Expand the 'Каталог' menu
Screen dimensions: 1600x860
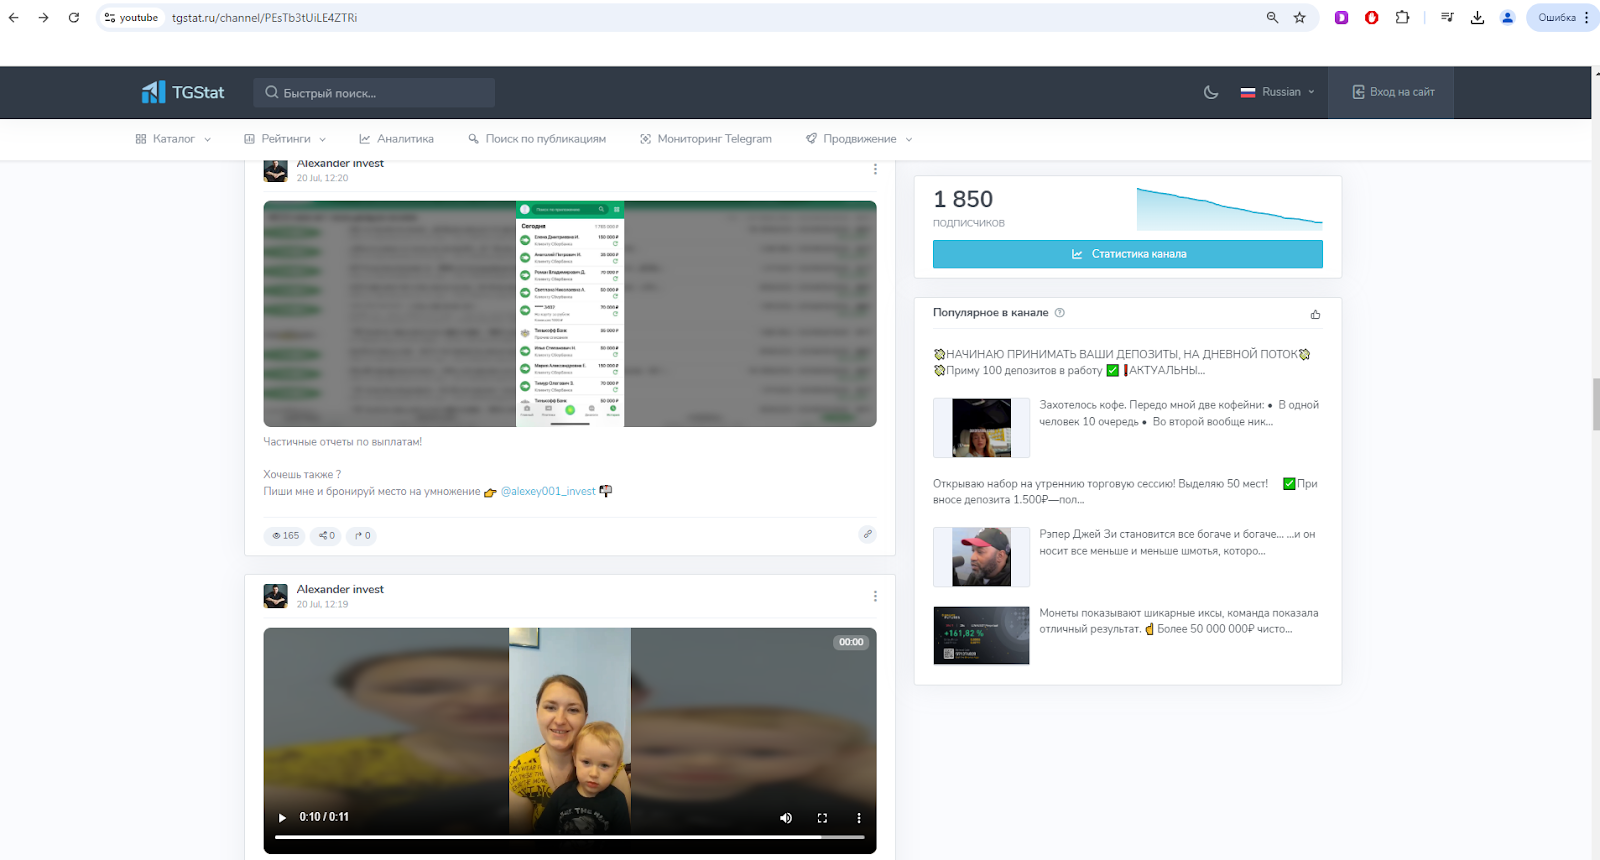coord(173,139)
